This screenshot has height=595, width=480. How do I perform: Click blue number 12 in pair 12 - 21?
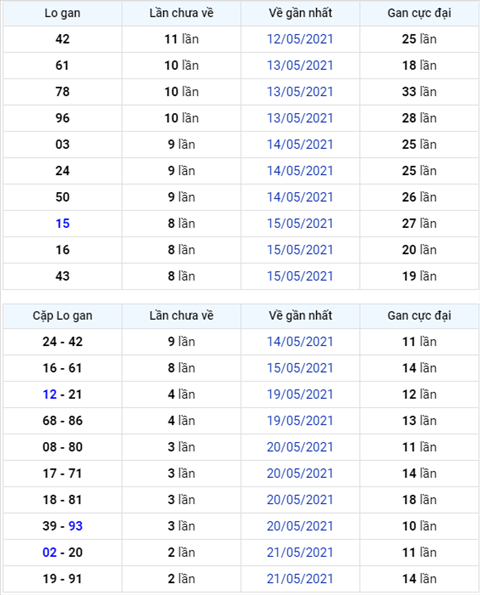tap(50, 394)
